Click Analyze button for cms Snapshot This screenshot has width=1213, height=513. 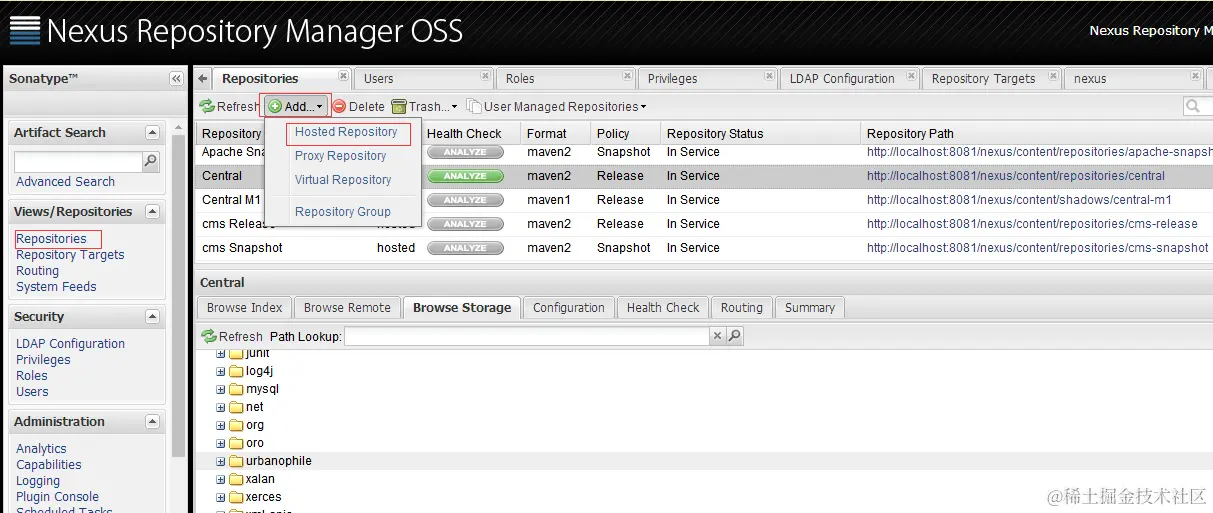click(465, 248)
